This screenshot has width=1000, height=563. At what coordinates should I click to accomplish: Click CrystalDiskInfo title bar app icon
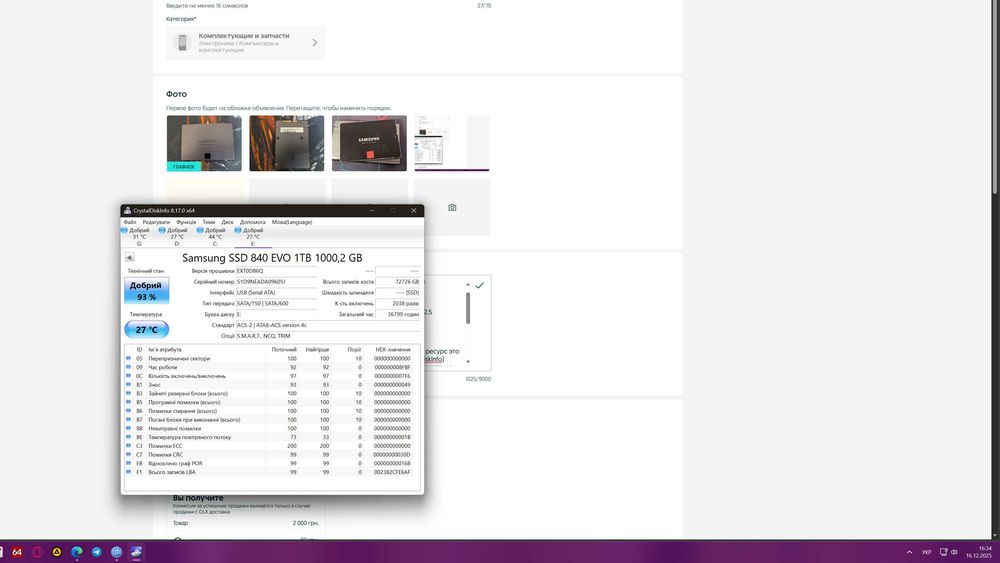pyautogui.click(x=128, y=210)
